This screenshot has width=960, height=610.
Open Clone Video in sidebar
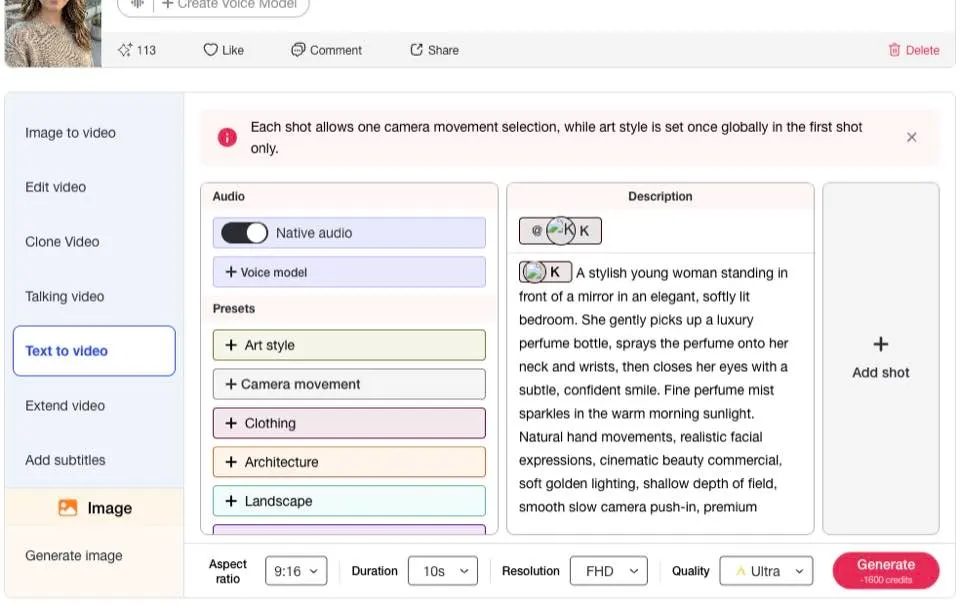tap(62, 242)
